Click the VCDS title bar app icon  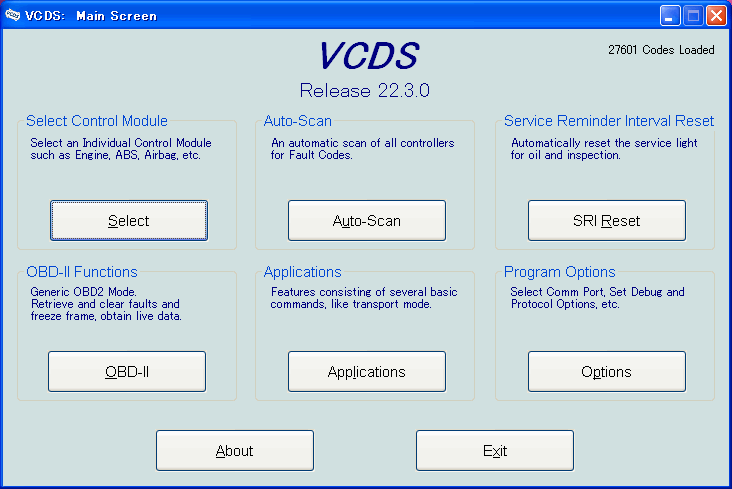click(13, 15)
